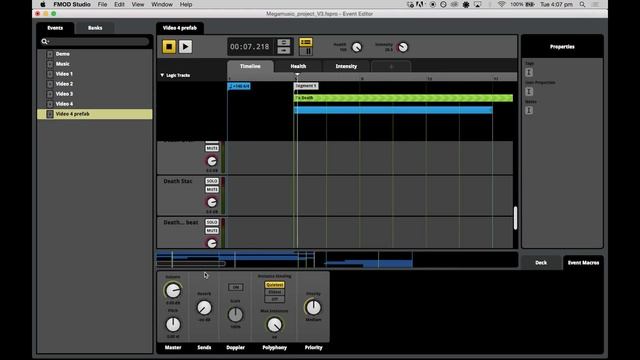The width and height of the screenshot is (640, 360).
Task: Select the Segment marker on logic track
Action: click(306, 86)
